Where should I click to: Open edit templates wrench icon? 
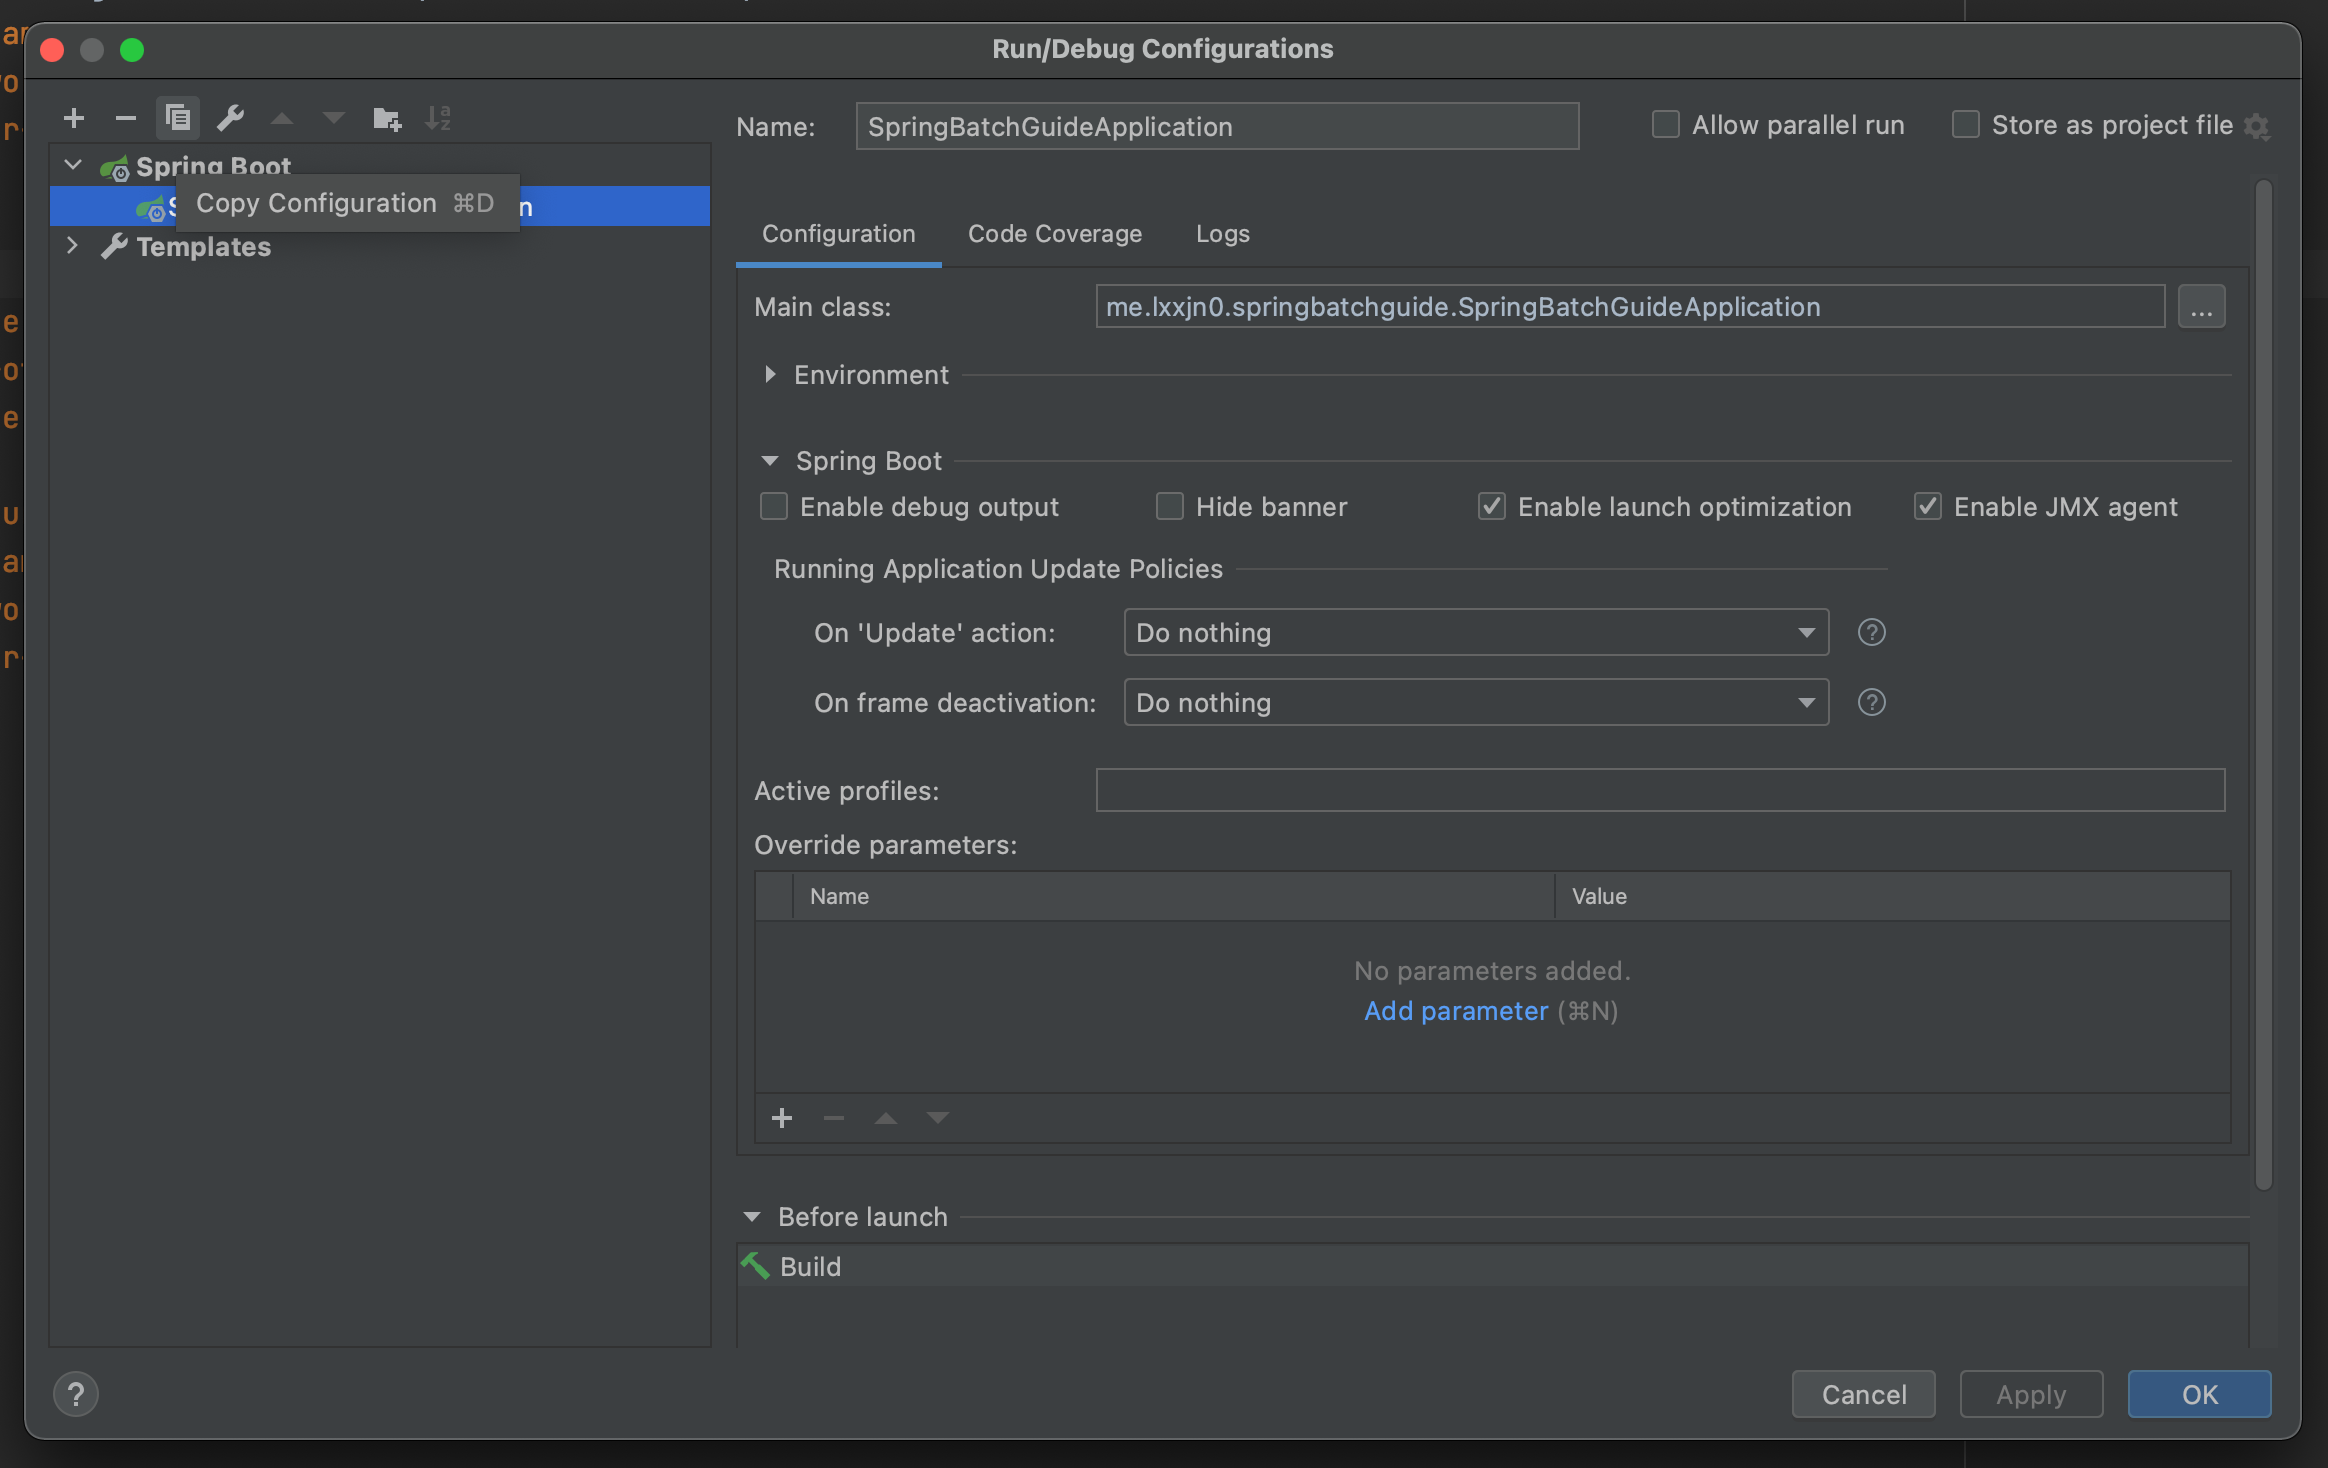click(231, 118)
